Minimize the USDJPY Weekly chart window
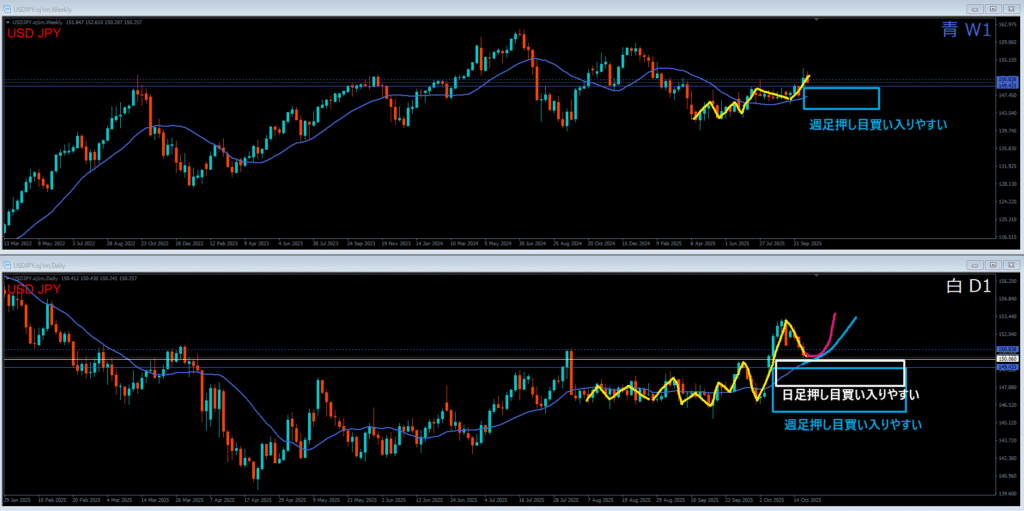Image resolution: width=1024 pixels, height=511 pixels. [974, 8]
